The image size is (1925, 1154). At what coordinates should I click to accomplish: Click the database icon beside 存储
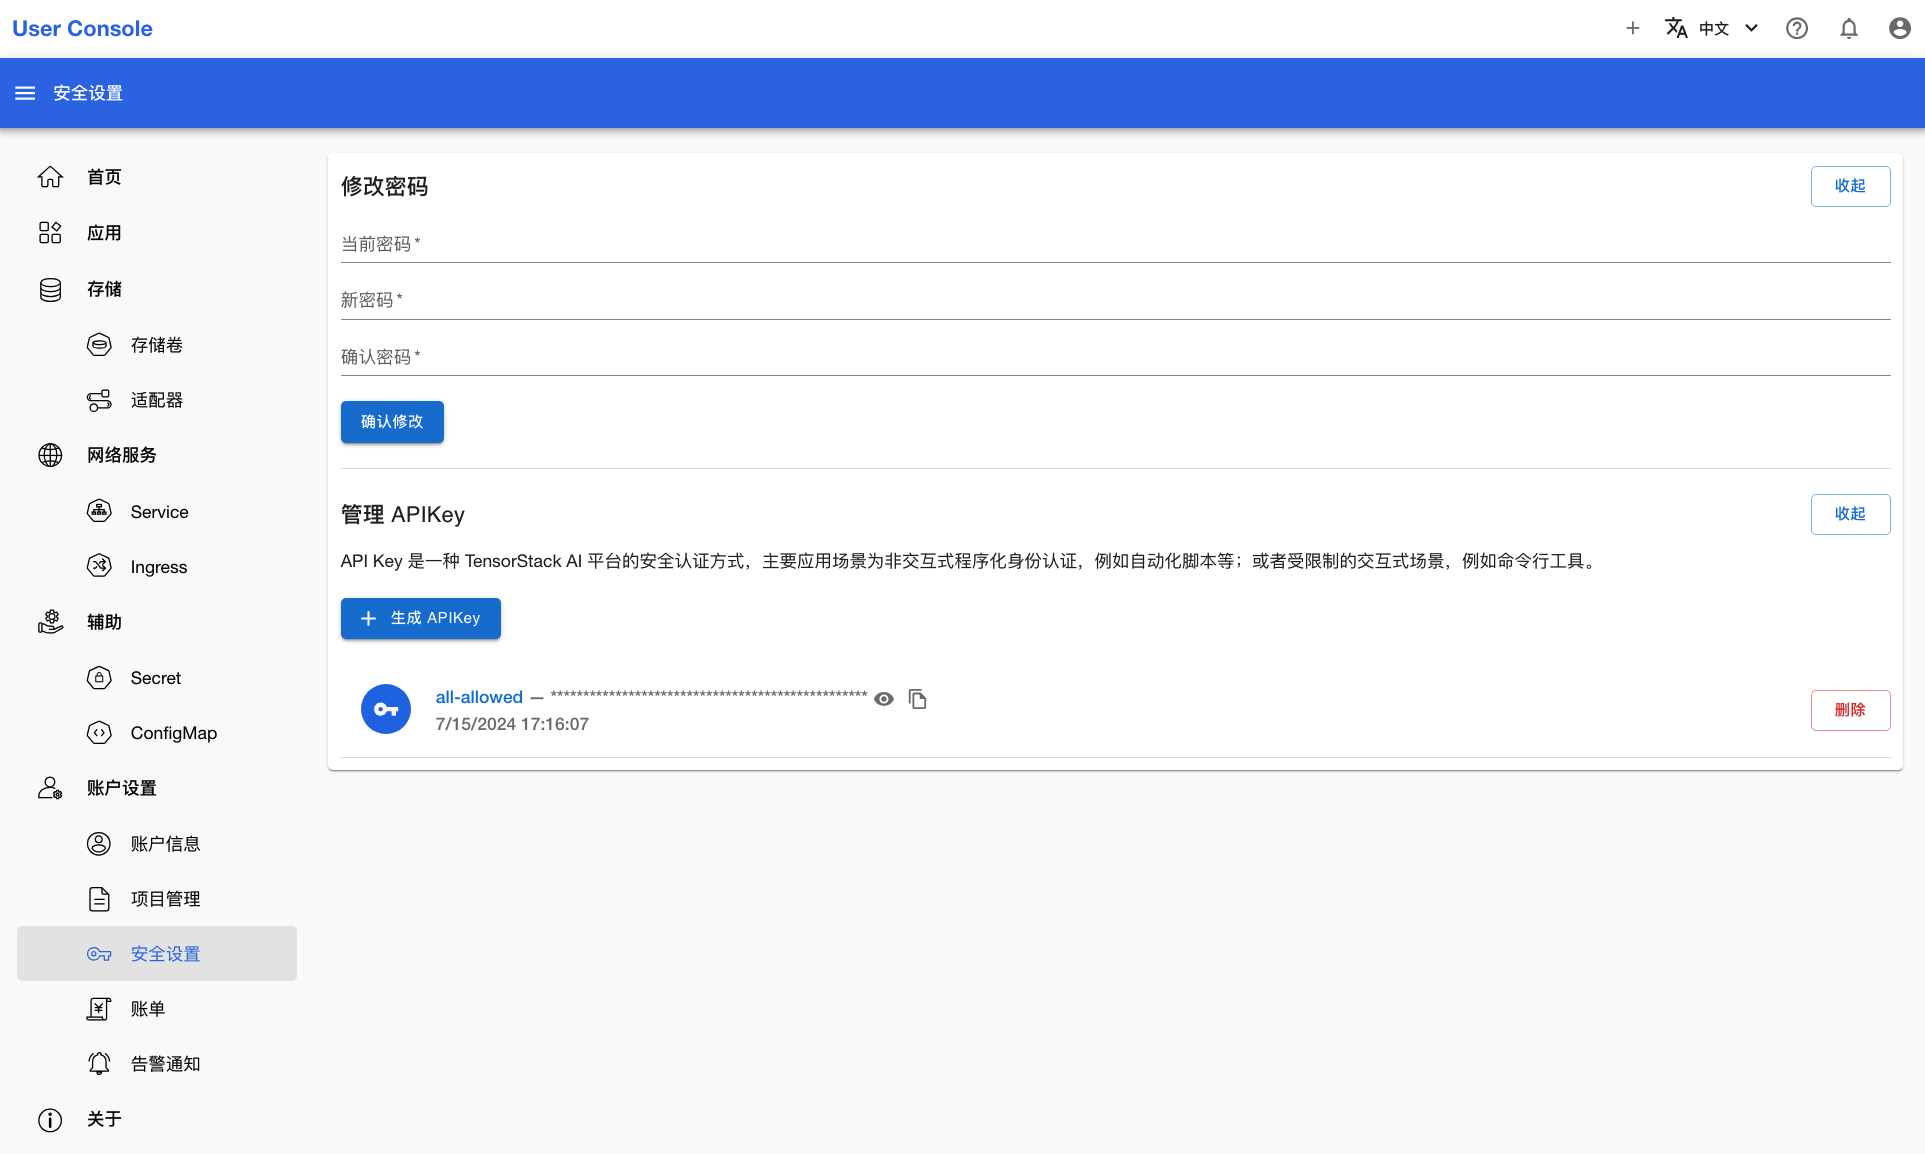[50, 289]
